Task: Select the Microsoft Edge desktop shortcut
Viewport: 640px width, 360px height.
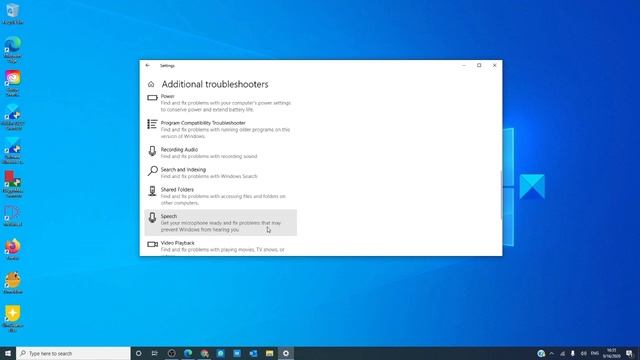Action: click(x=13, y=49)
